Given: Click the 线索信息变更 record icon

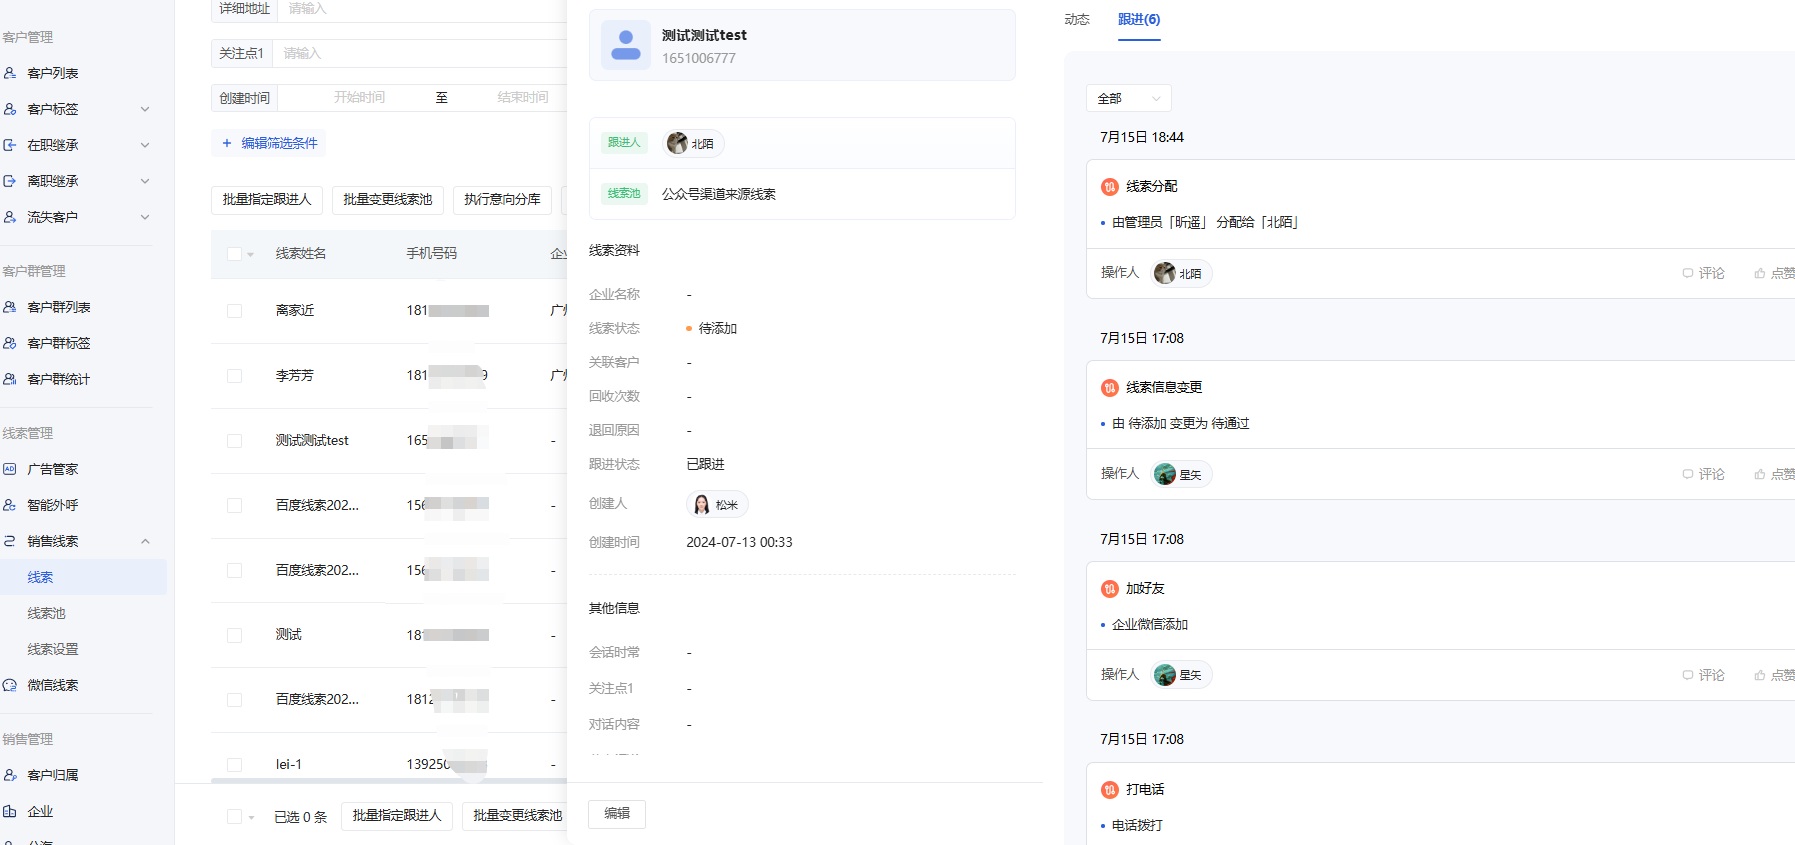Looking at the screenshot, I should 1110,388.
